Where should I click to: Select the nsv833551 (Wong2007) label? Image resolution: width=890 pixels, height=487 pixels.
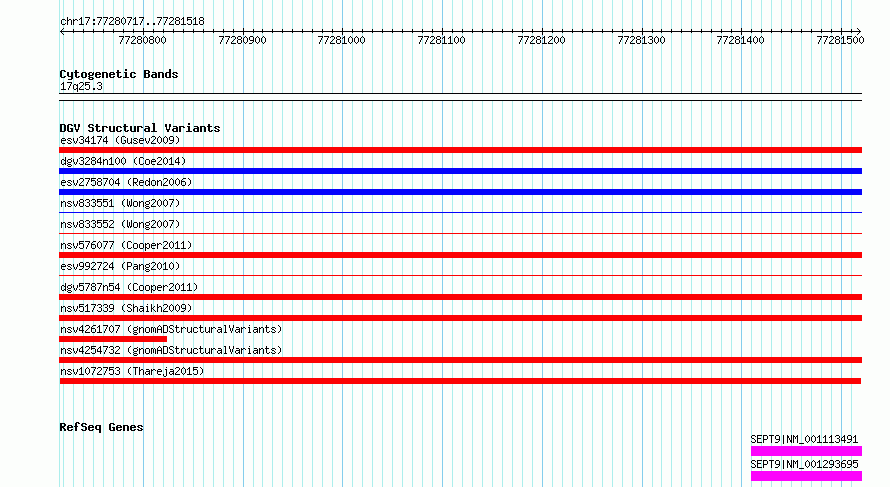[x=120, y=203]
